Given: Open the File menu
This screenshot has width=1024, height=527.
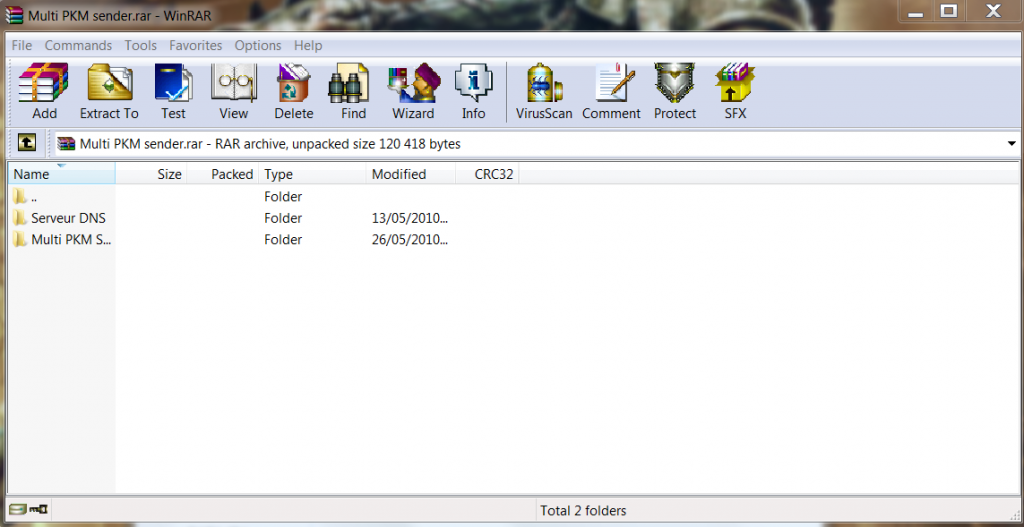Looking at the screenshot, I should (x=22, y=46).
